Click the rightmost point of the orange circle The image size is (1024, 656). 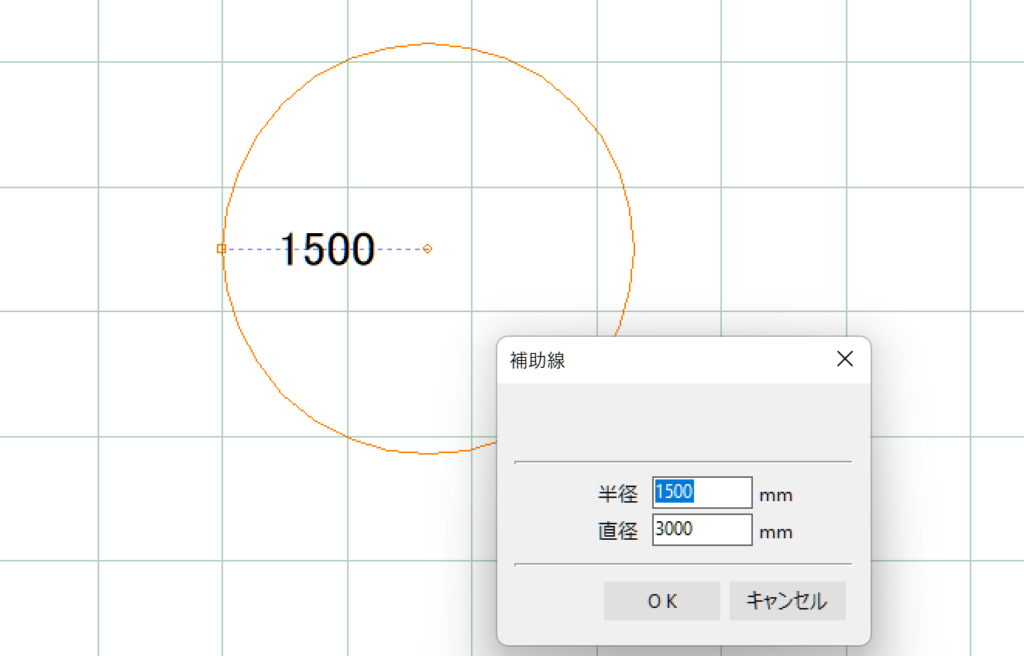click(x=634, y=248)
